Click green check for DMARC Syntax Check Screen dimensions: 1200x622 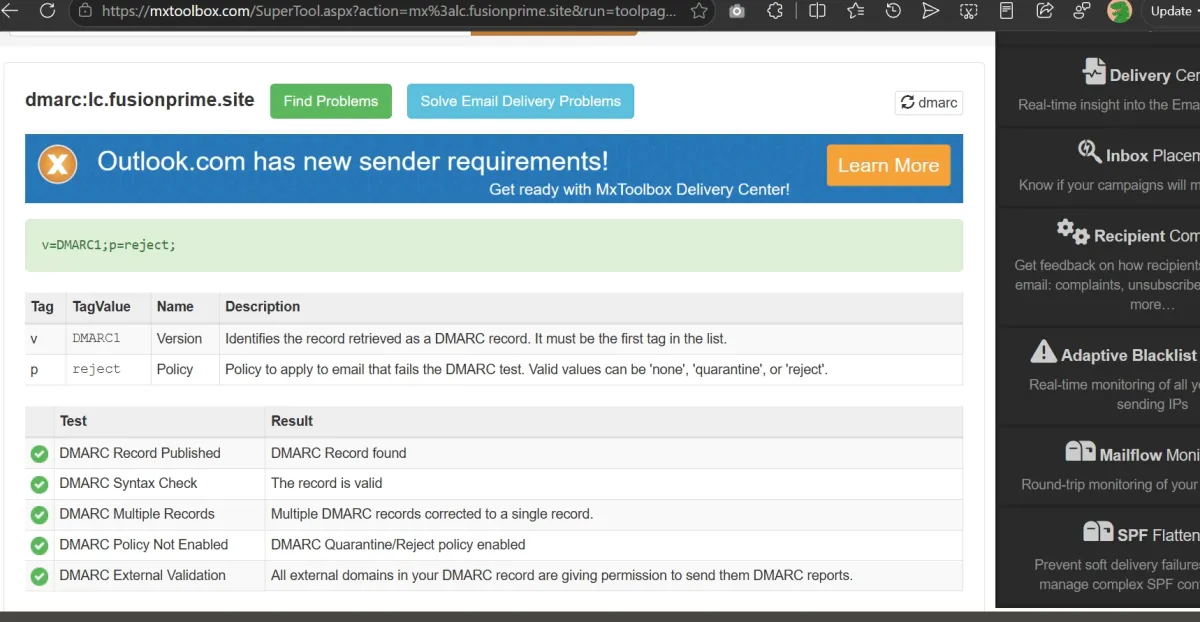[39, 484]
